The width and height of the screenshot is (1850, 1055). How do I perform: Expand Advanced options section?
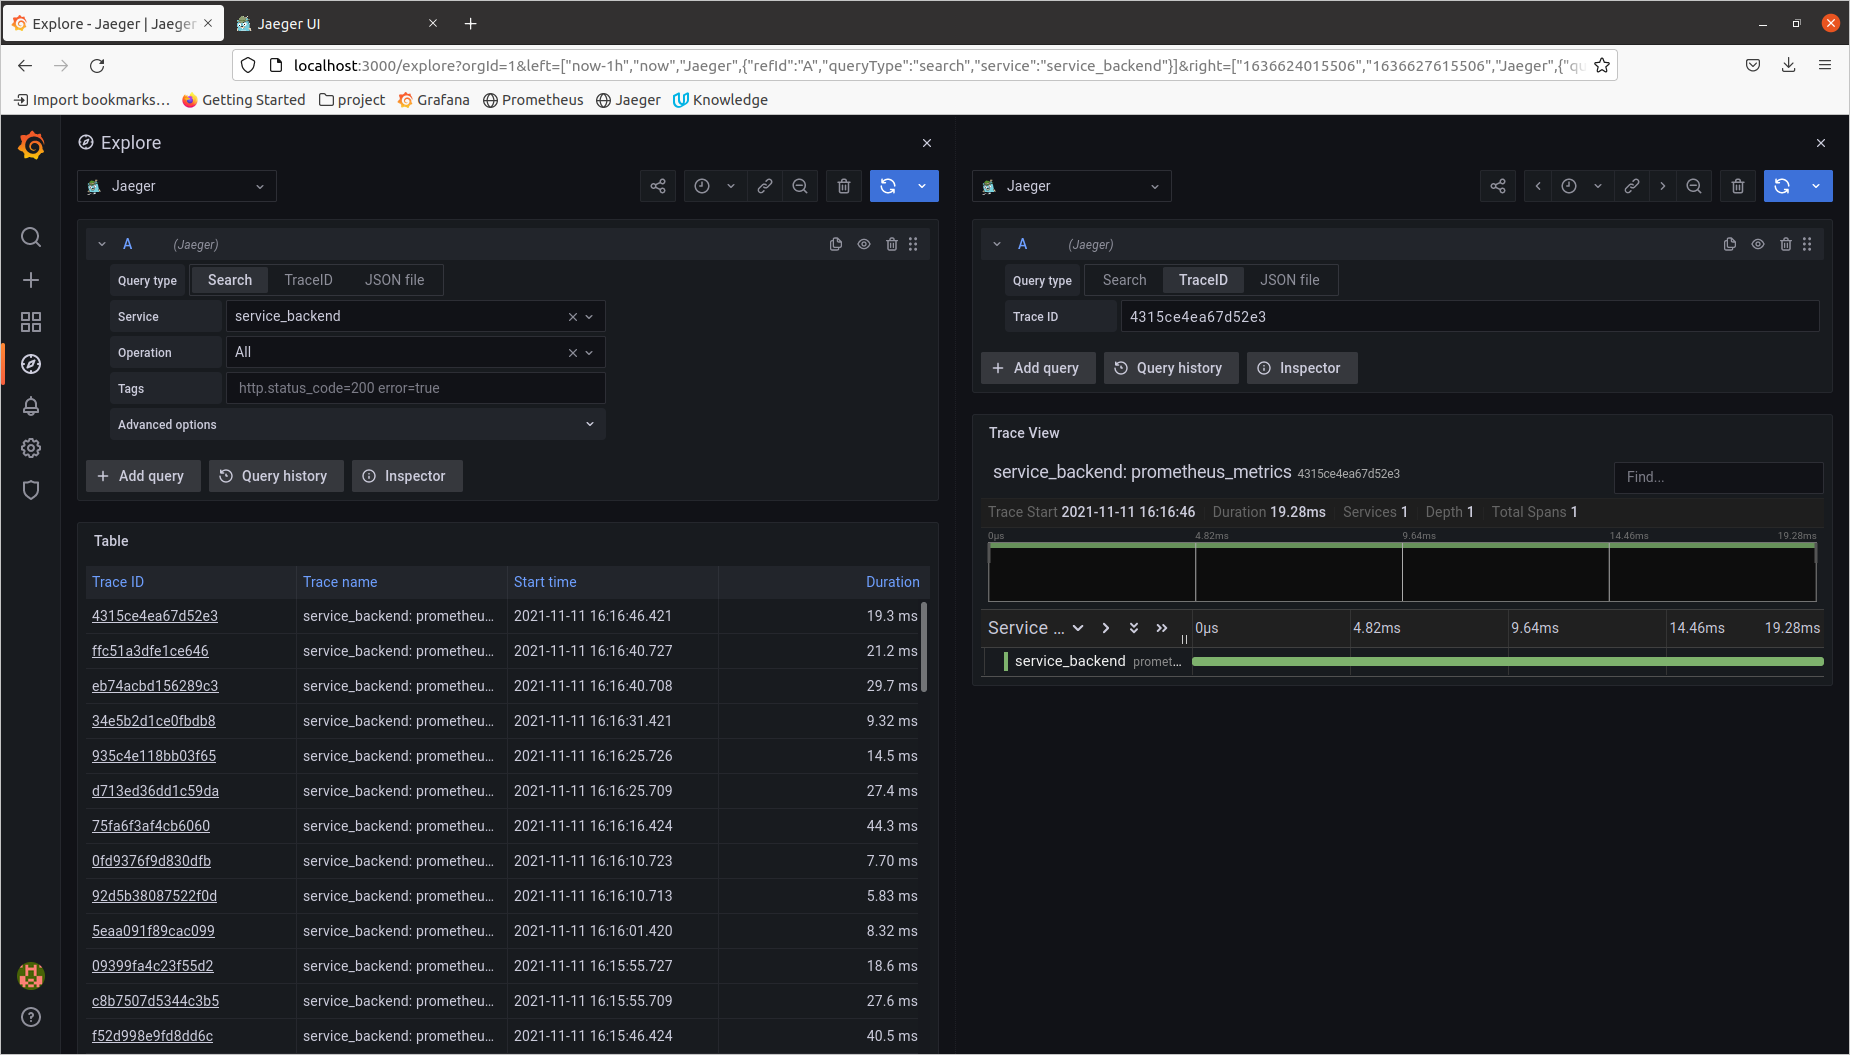point(357,424)
